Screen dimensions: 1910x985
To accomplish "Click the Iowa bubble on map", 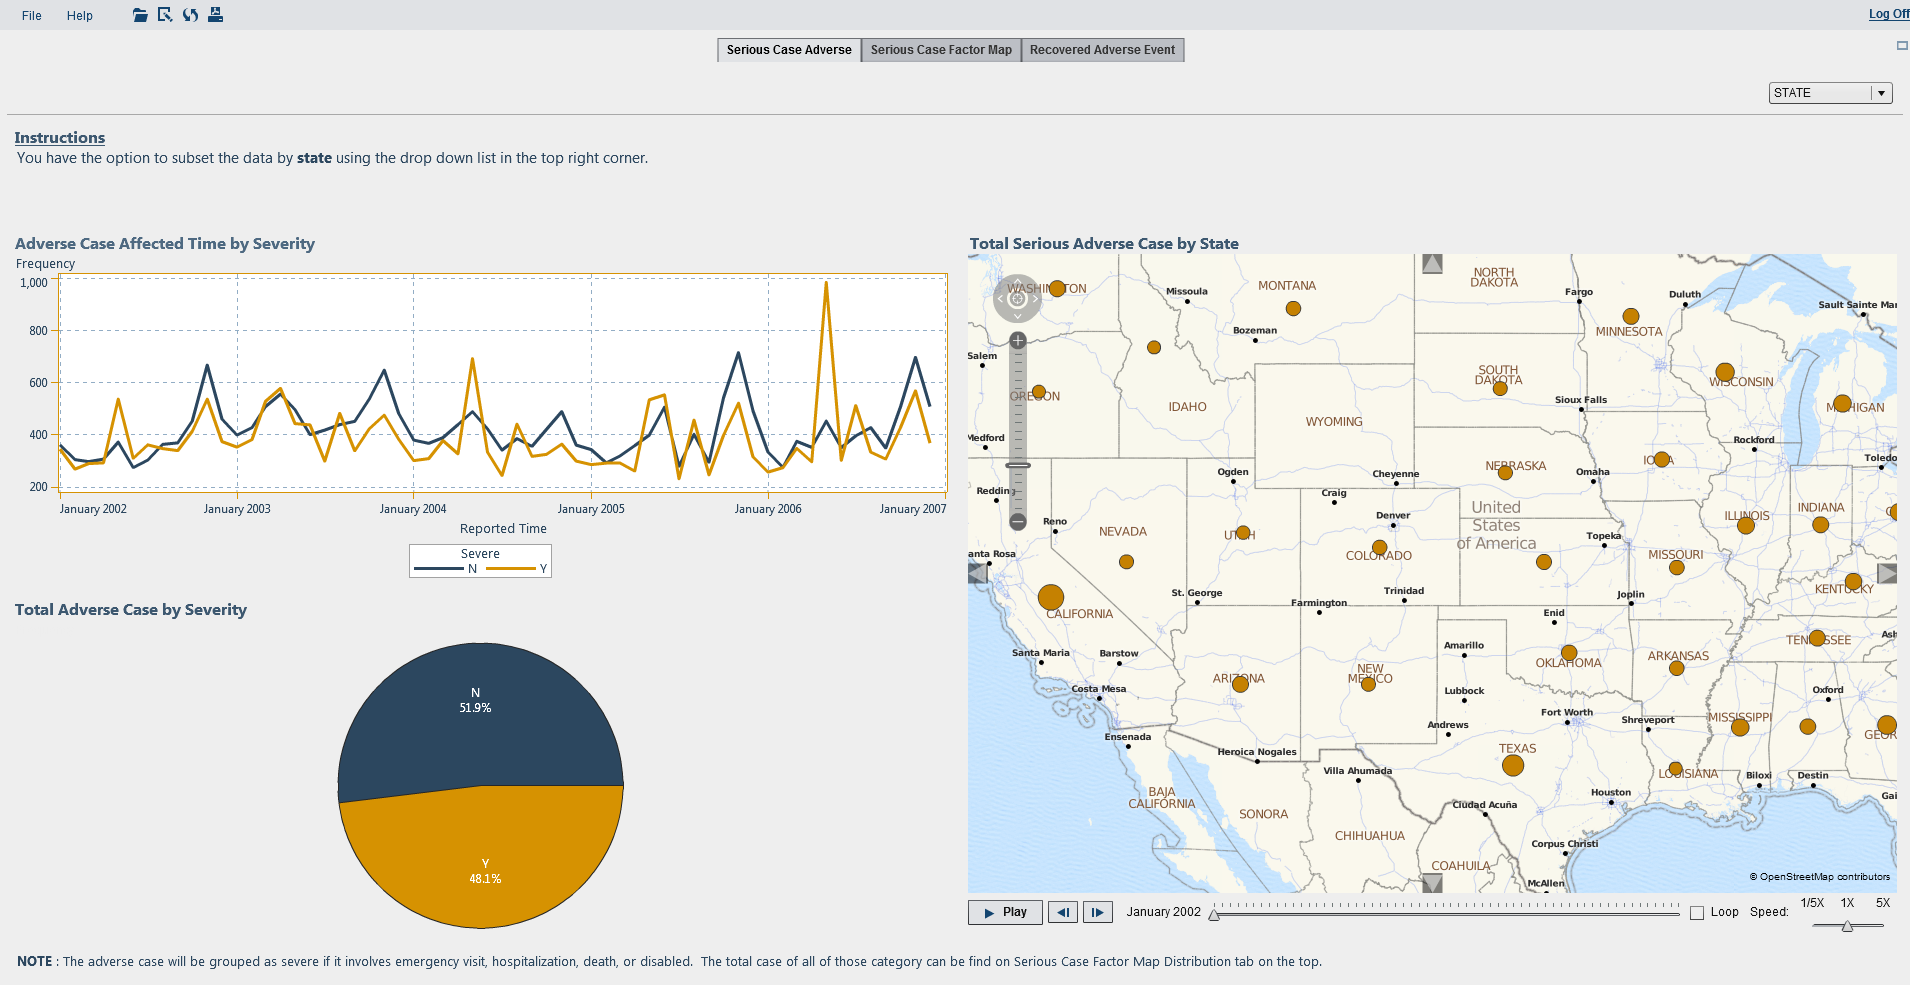I will pyautogui.click(x=1662, y=460).
